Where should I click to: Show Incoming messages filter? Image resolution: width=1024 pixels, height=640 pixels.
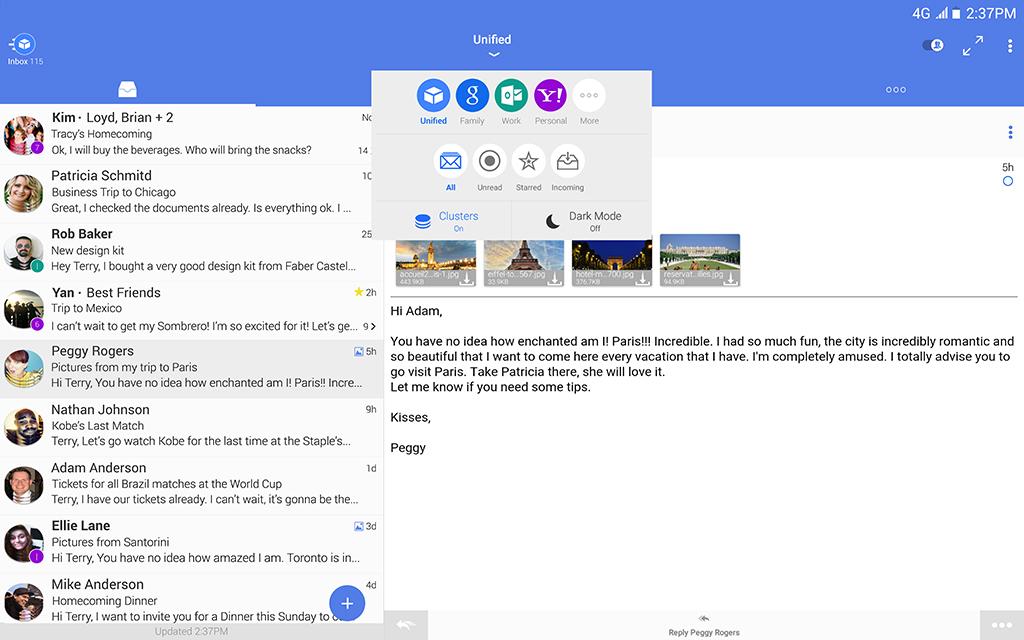point(567,162)
